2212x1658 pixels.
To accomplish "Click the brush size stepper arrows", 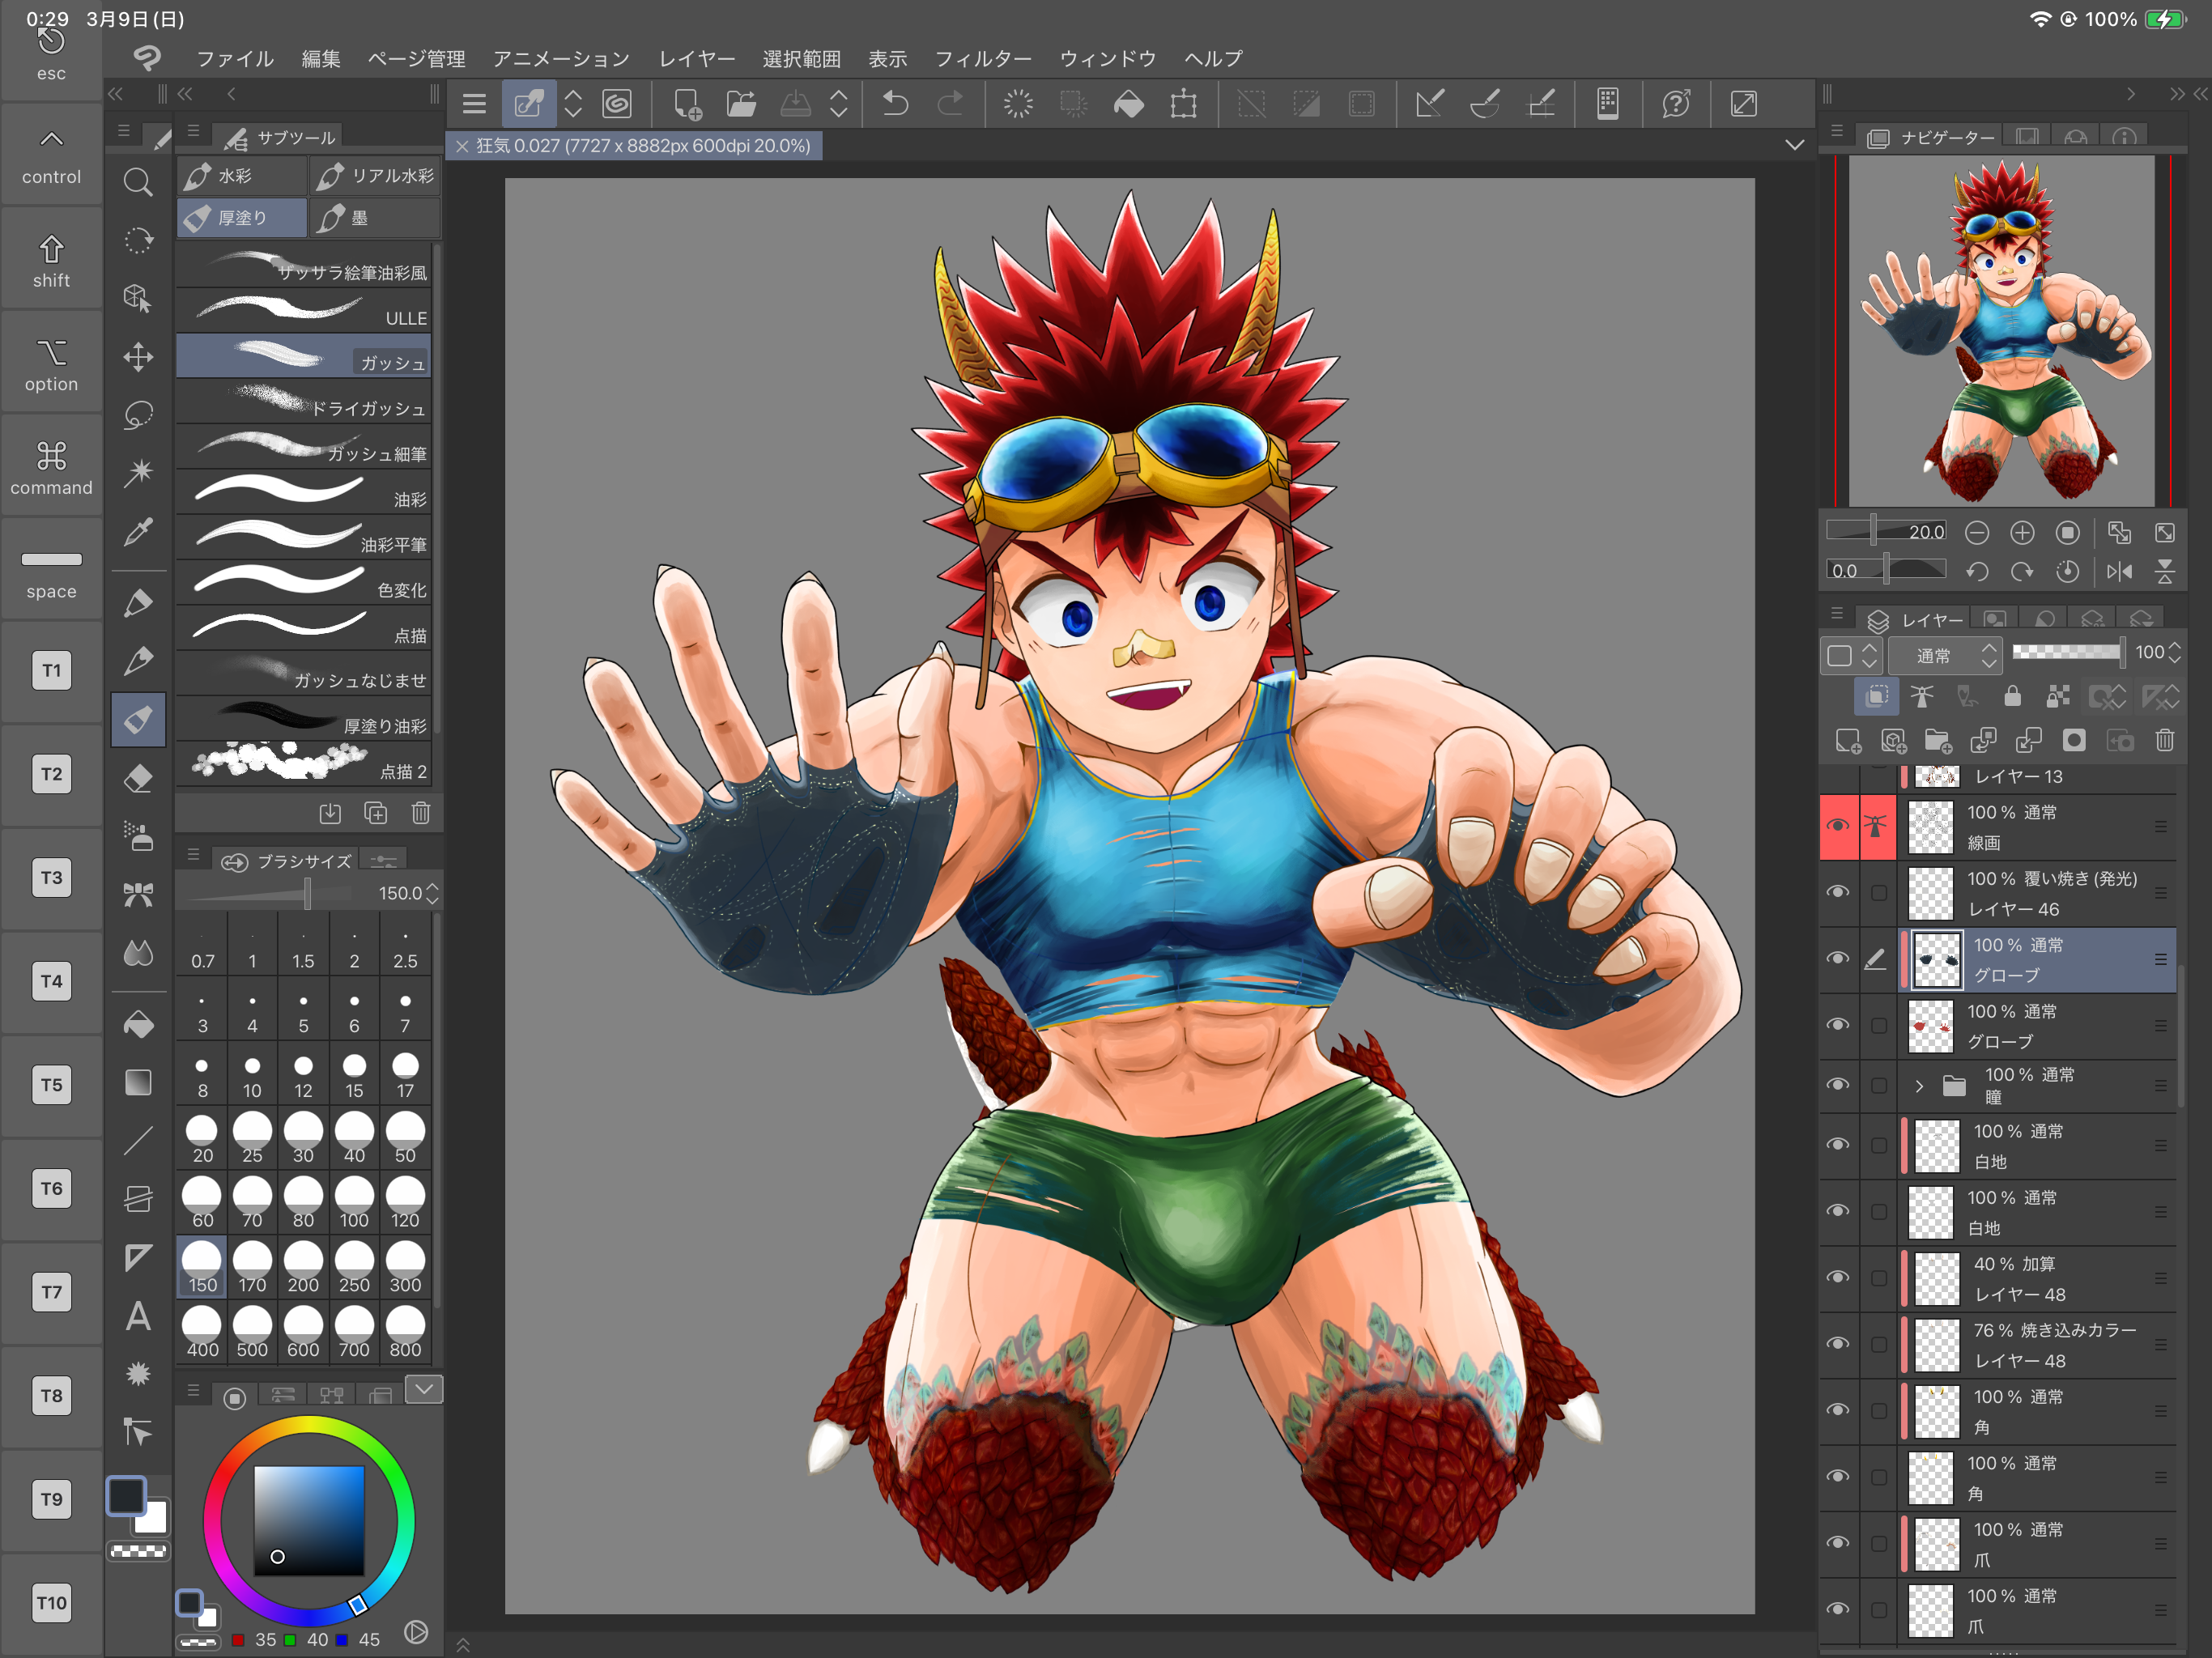I will tap(432, 893).
